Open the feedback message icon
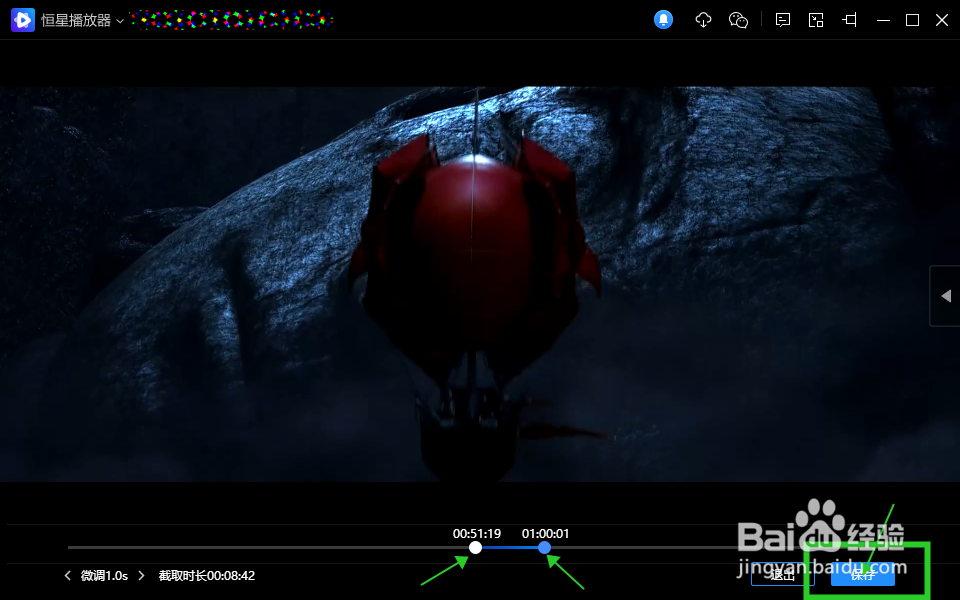The width and height of the screenshot is (960, 600). click(x=782, y=20)
